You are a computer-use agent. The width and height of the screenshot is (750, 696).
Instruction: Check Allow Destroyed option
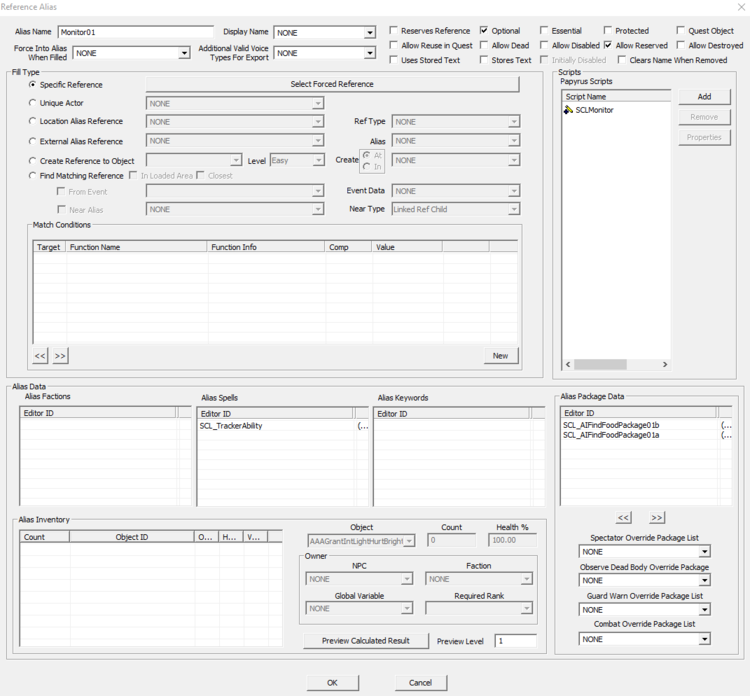pyautogui.click(x=680, y=45)
